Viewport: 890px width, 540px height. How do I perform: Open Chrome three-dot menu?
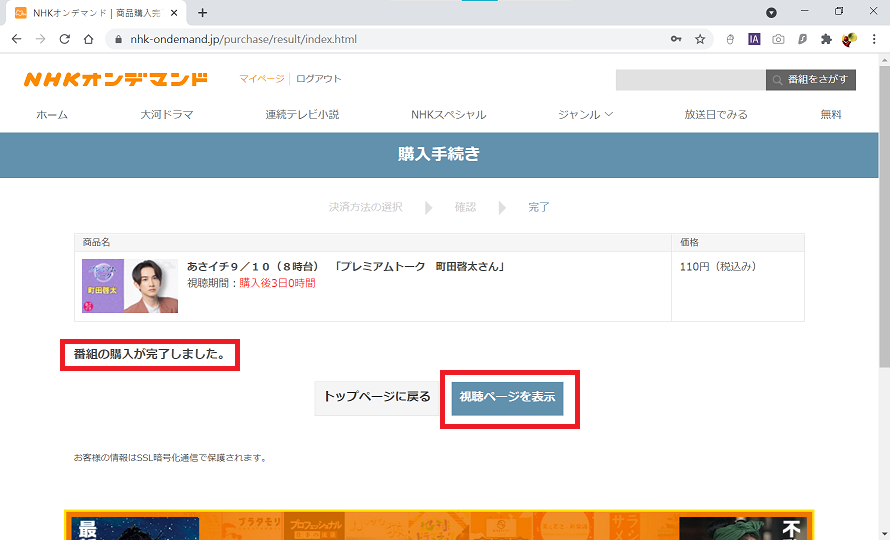874,39
